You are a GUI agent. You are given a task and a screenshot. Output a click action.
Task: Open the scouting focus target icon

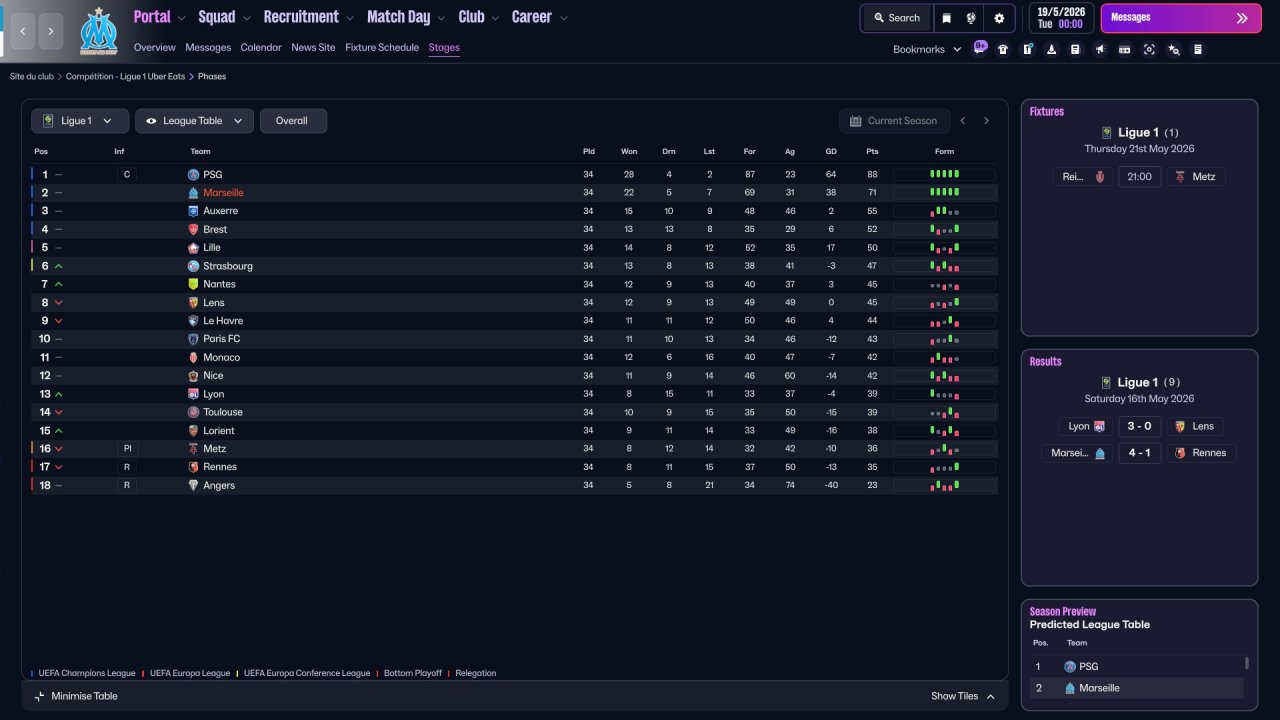coord(1149,49)
